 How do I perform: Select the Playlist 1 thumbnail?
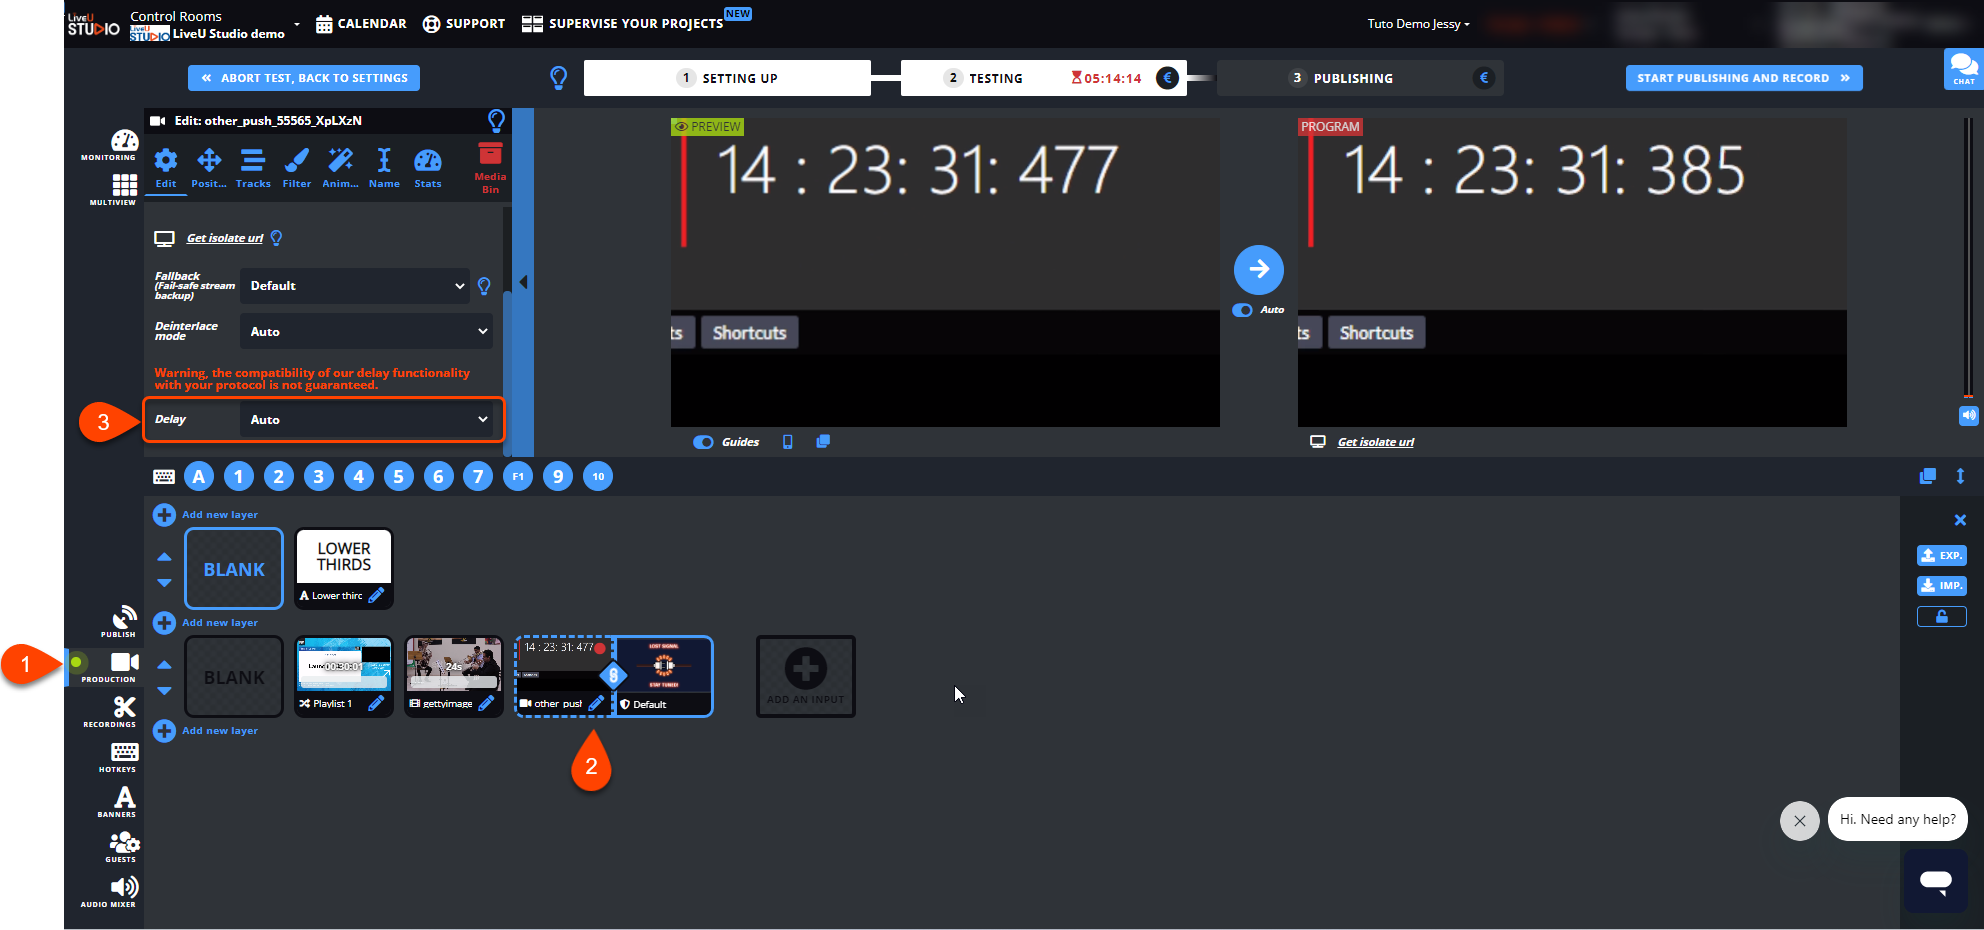344,665
